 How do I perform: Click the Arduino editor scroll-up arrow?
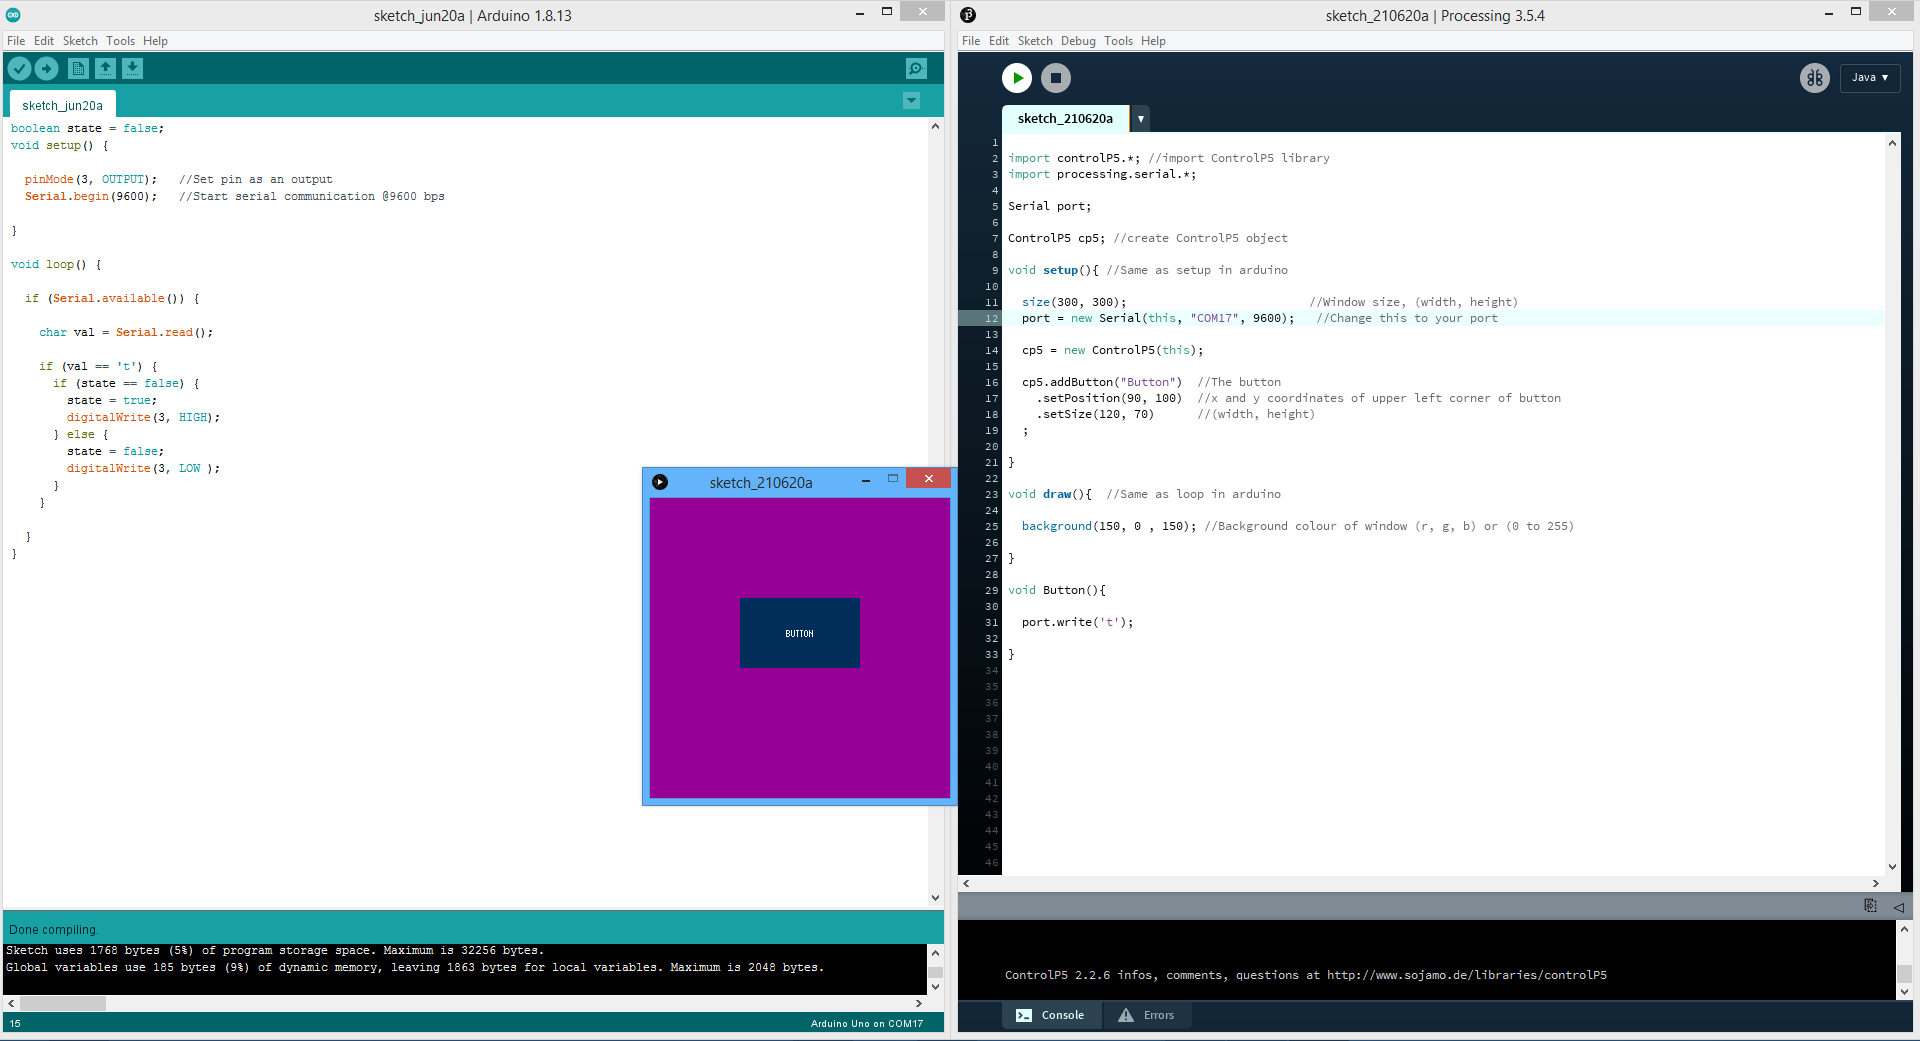point(935,126)
